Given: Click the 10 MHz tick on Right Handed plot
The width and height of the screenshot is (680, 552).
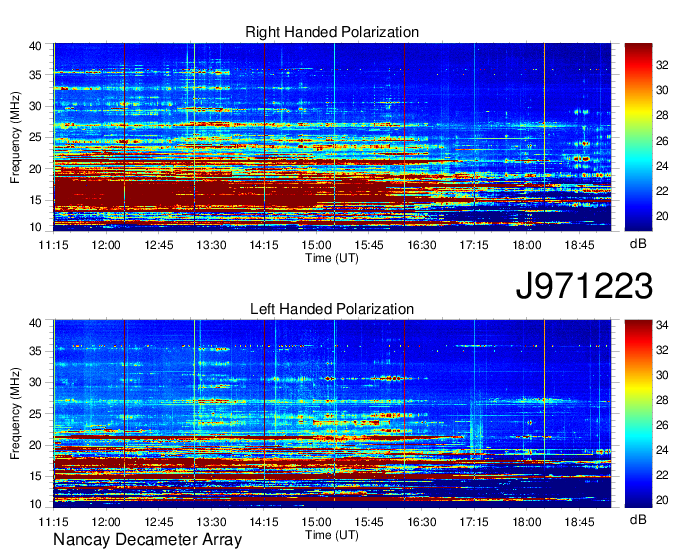Looking at the screenshot, I should [x=35, y=227].
